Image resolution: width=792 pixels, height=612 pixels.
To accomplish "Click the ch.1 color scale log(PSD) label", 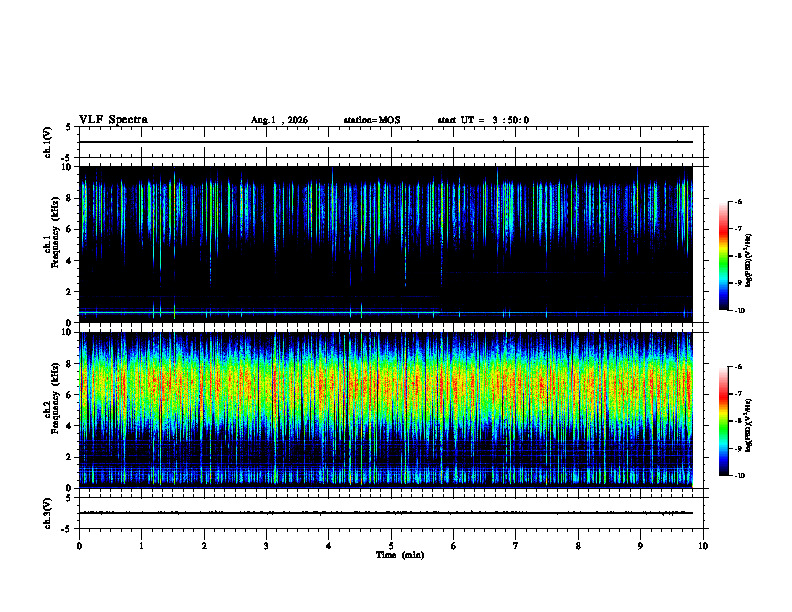I will click(x=748, y=261).
